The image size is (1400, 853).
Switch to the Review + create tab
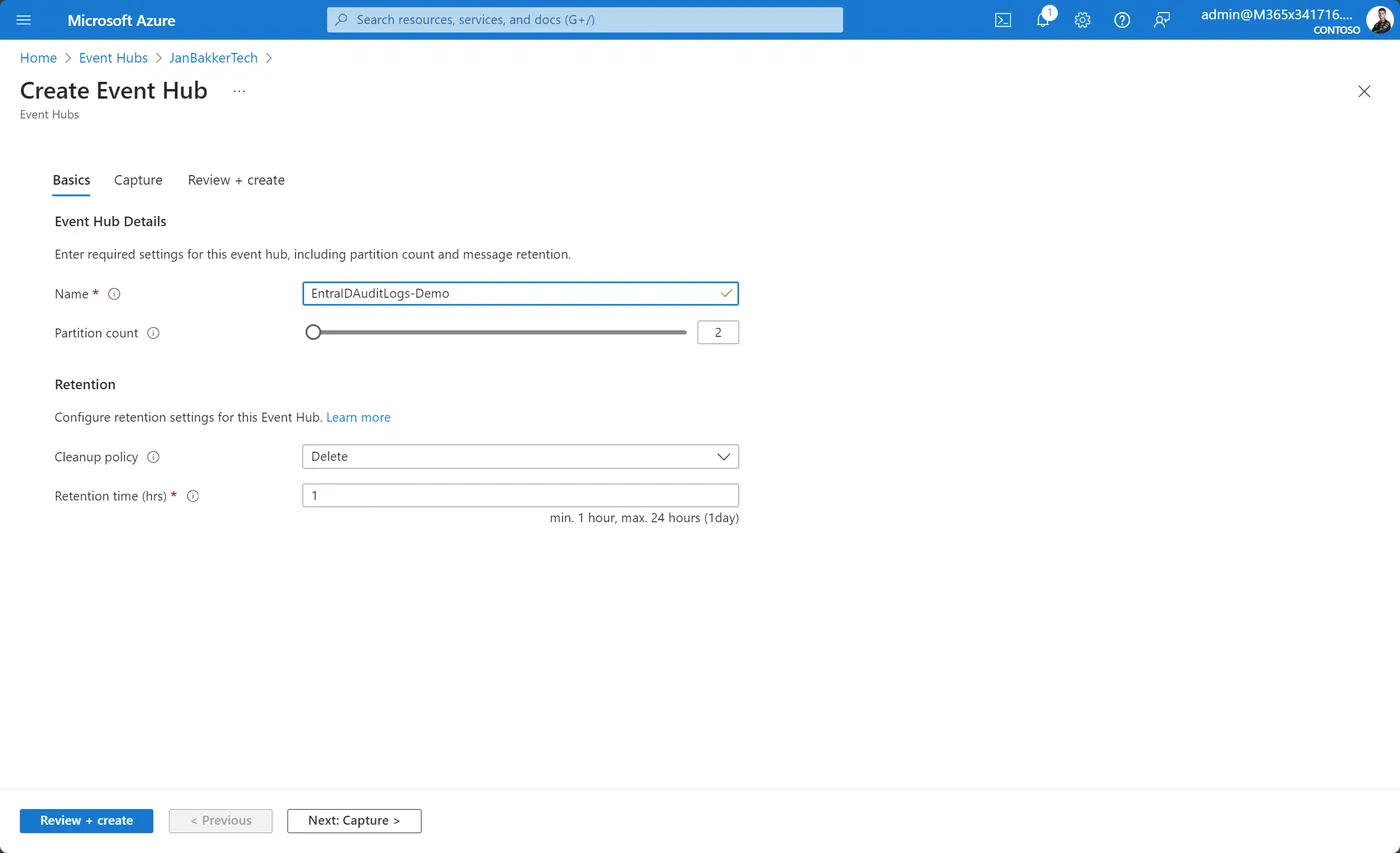pos(236,180)
